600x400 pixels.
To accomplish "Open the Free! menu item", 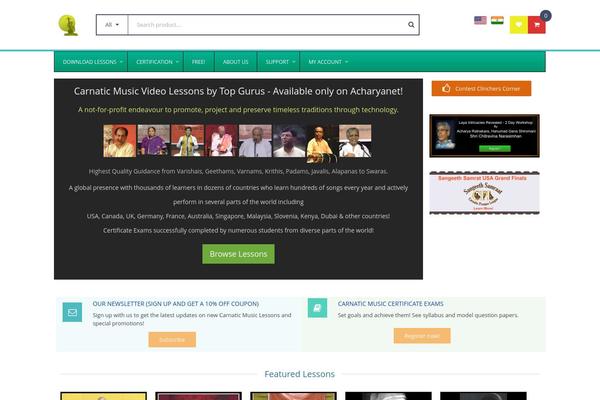I will pos(199,62).
